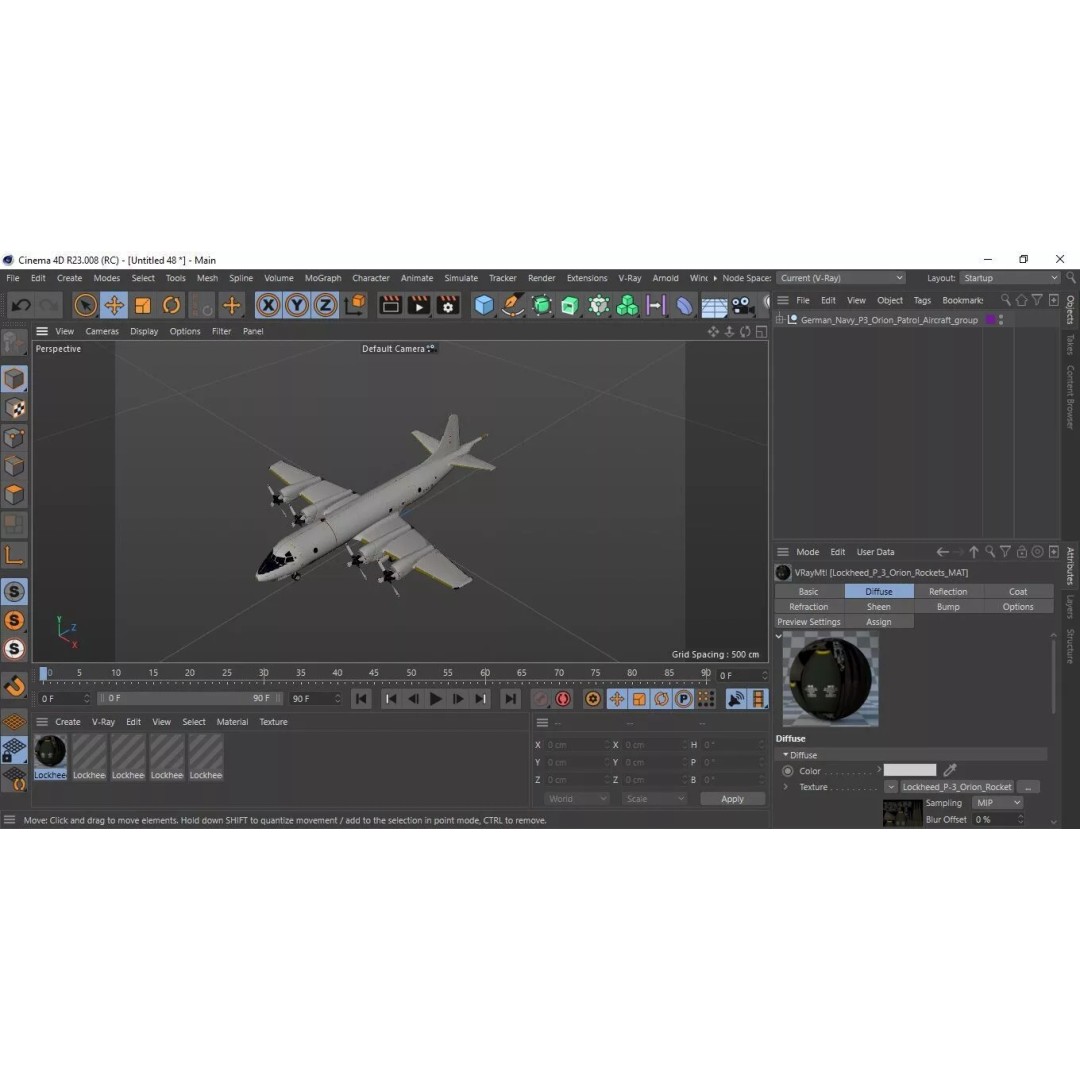1080x1080 pixels.
Task: Open the green Subdivision Surface generator icon
Action: (x=542, y=305)
